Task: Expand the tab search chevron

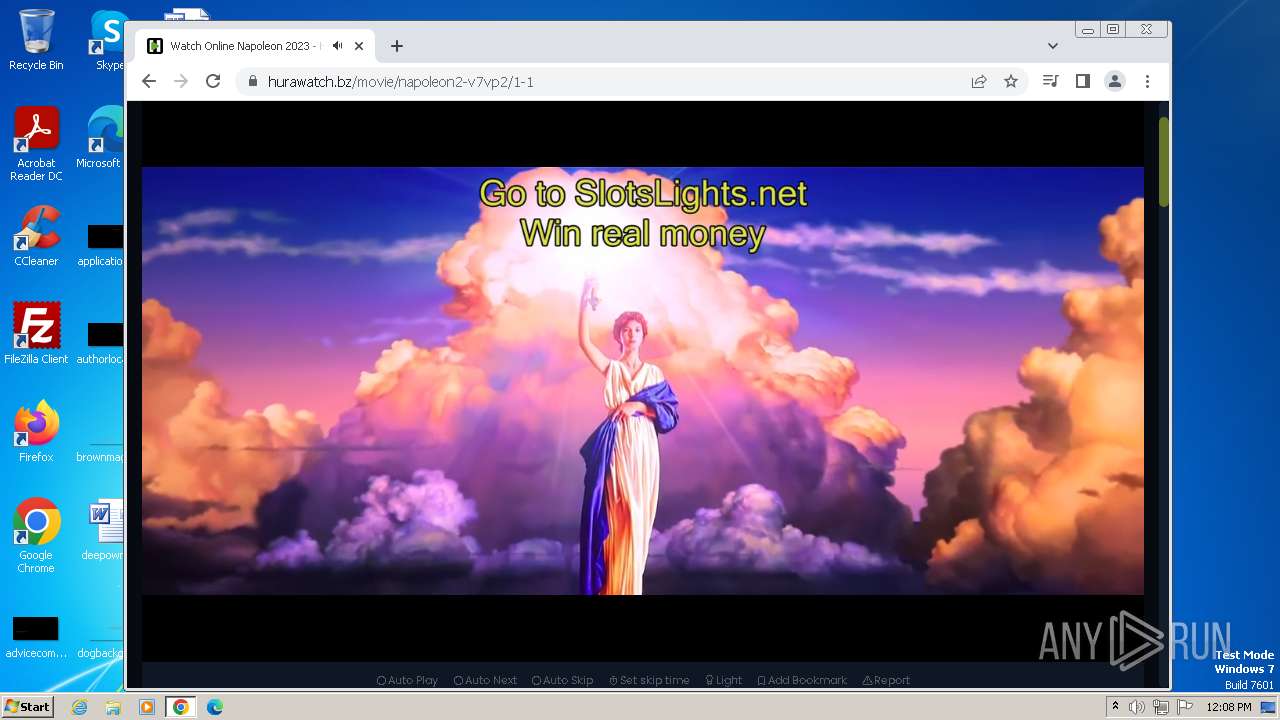Action: point(1053,46)
